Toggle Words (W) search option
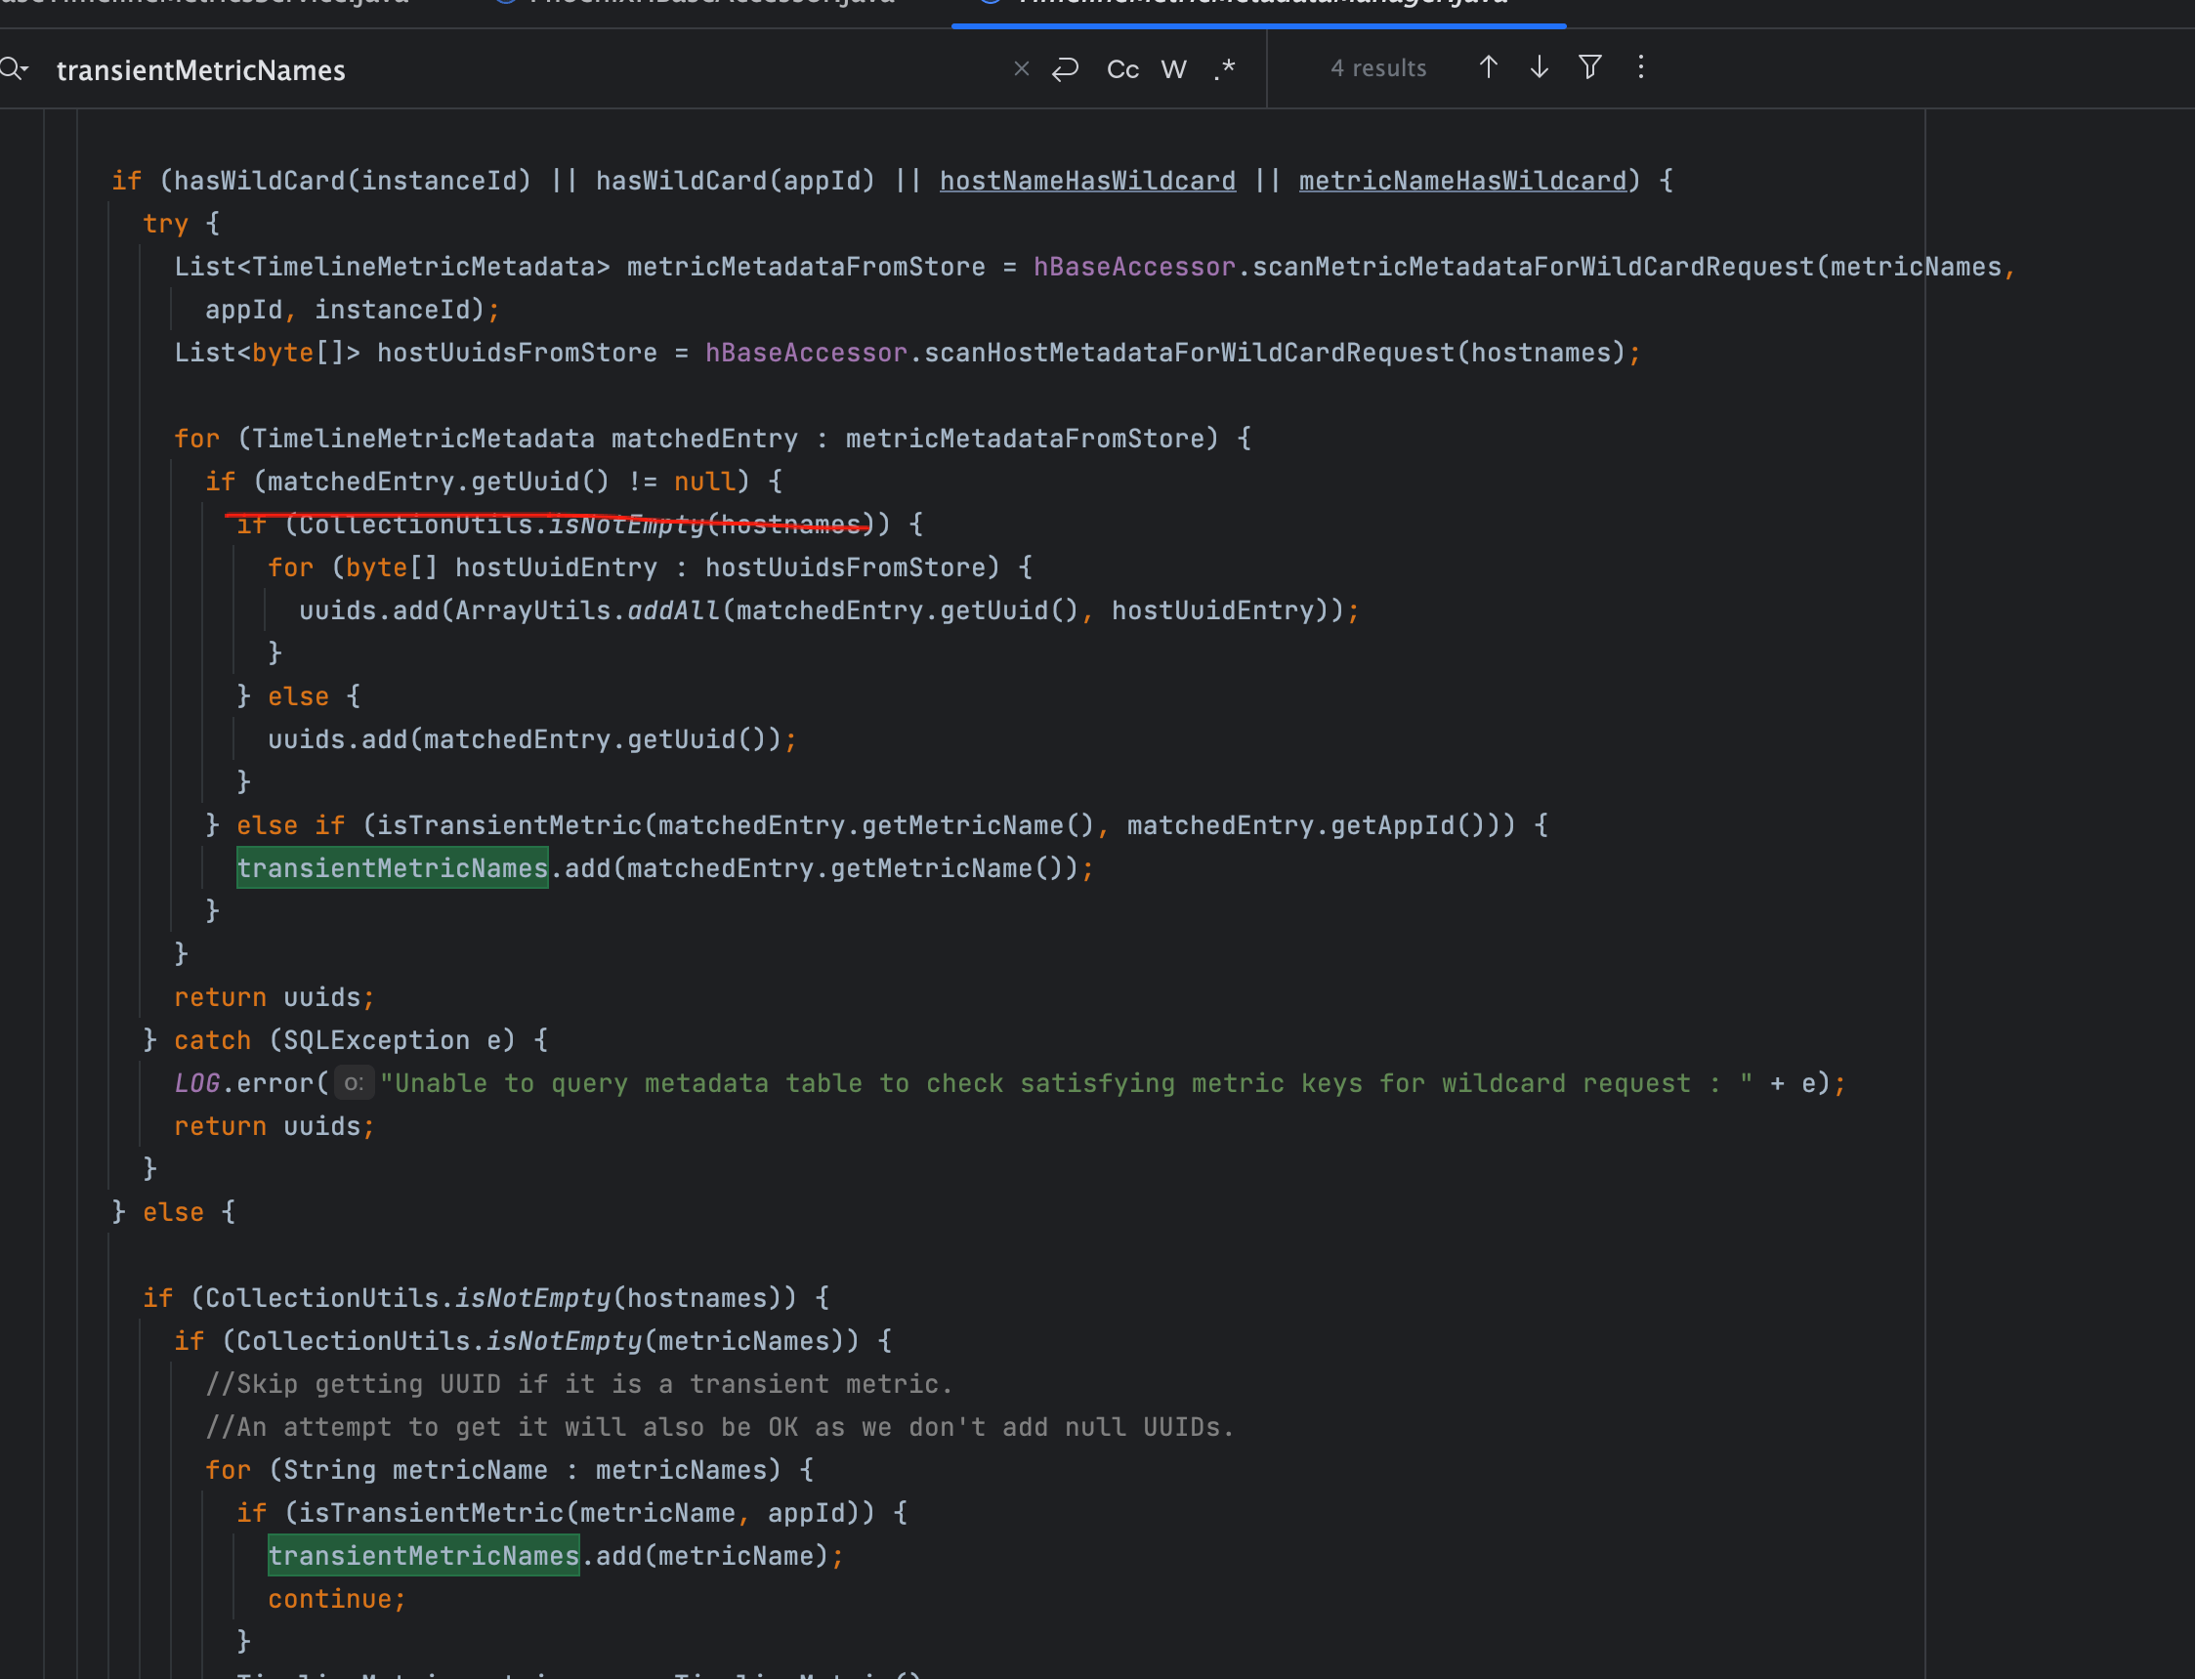 tap(1174, 69)
